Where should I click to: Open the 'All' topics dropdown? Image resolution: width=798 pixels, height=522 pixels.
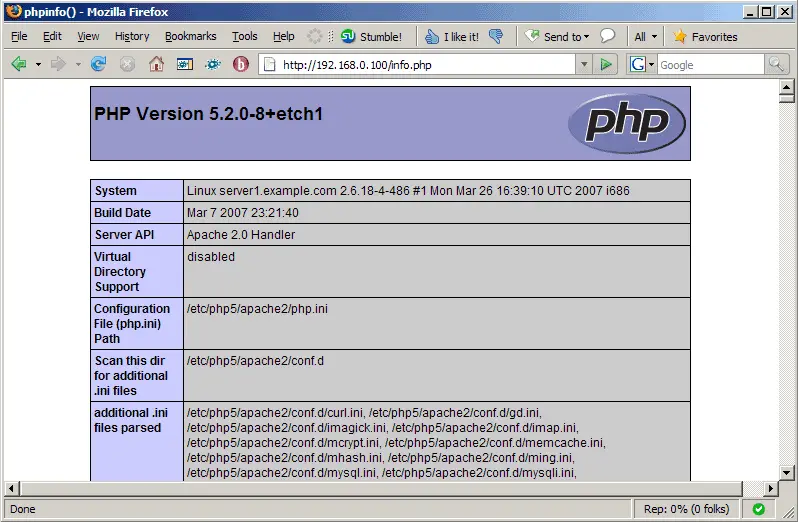click(x=645, y=37)
